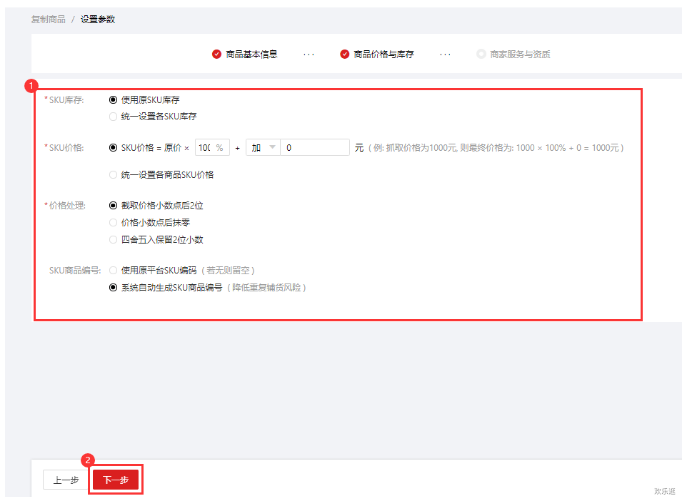
Task: Choose 使用原平台SKU编码 option
Action: coord(113,270)
